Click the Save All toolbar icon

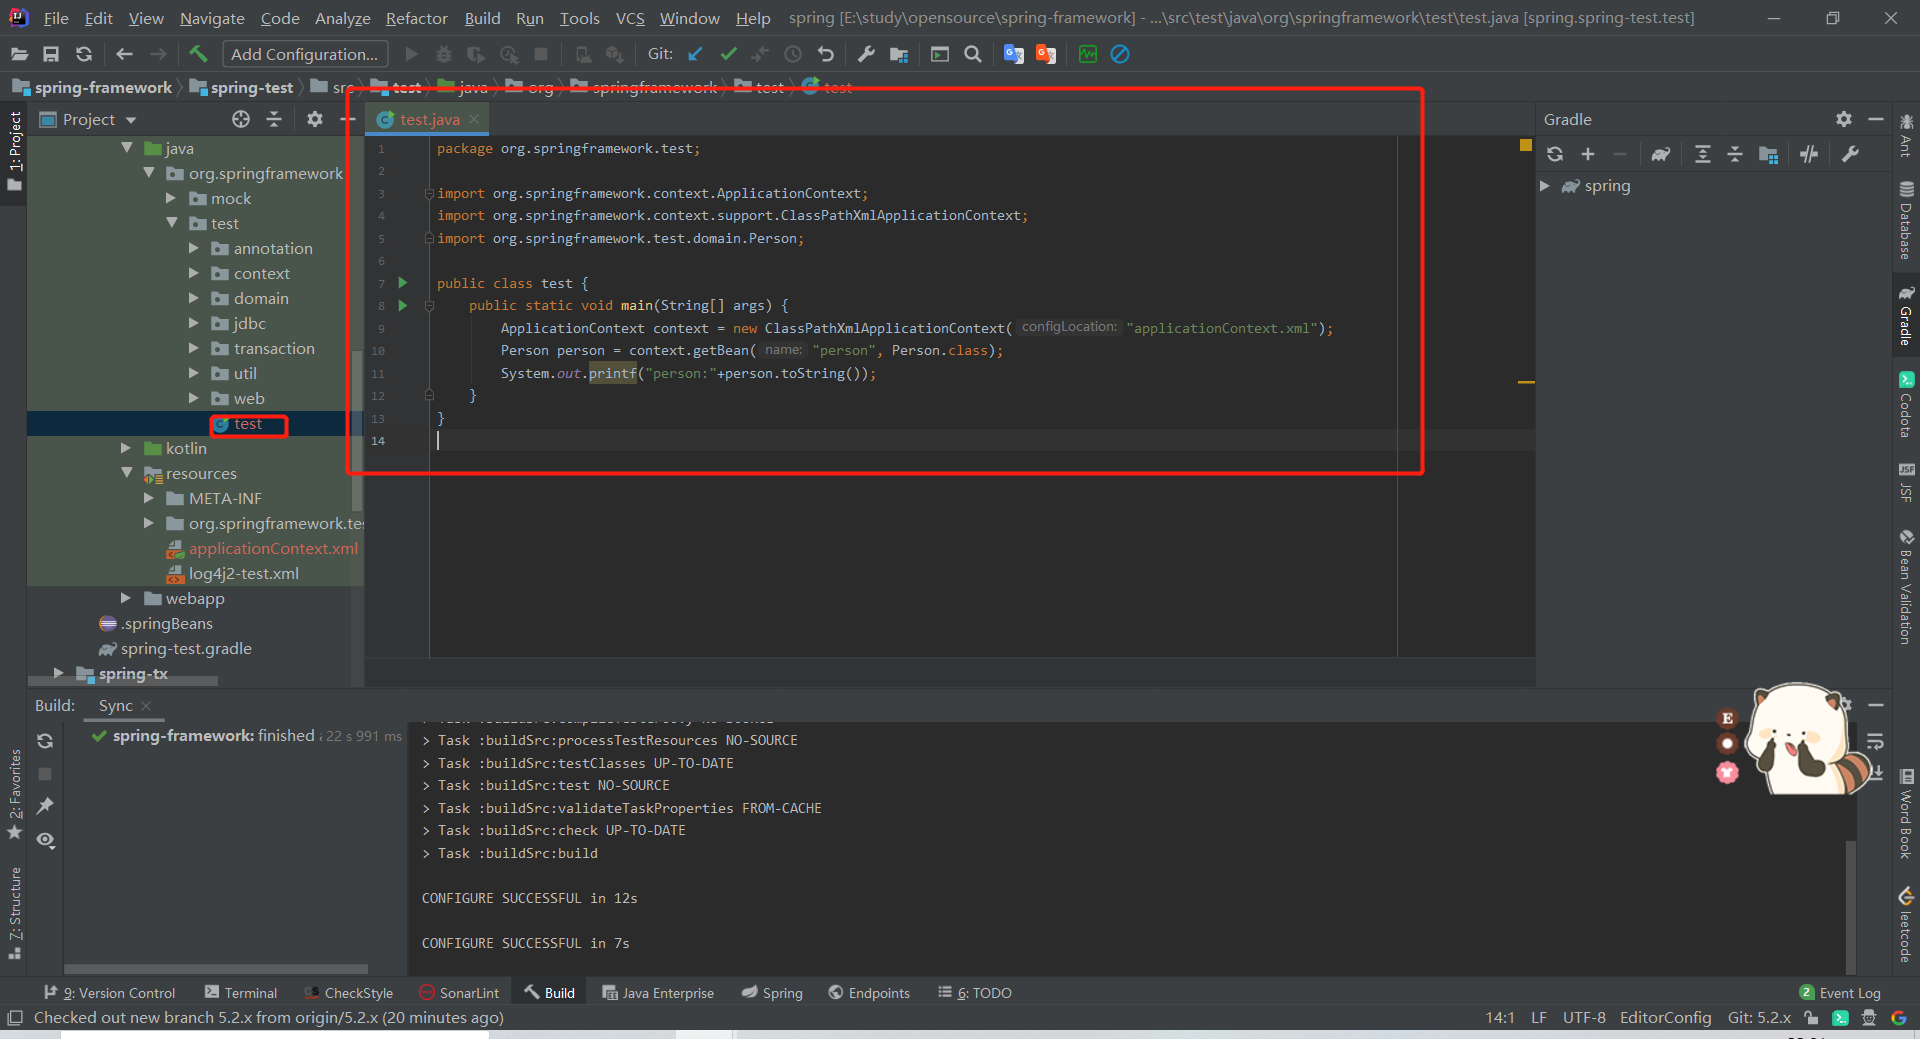(x=51, y=54)
